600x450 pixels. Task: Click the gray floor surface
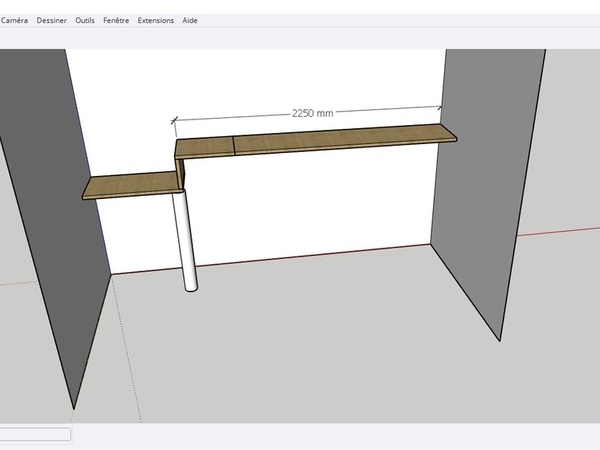(x=300, y=340)
